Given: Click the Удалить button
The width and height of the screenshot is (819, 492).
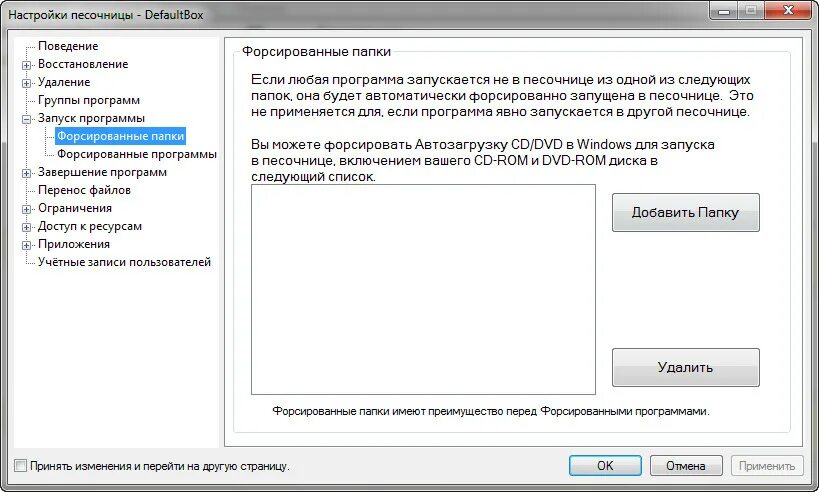Looking at the screenshot, I should coord(686,368).
